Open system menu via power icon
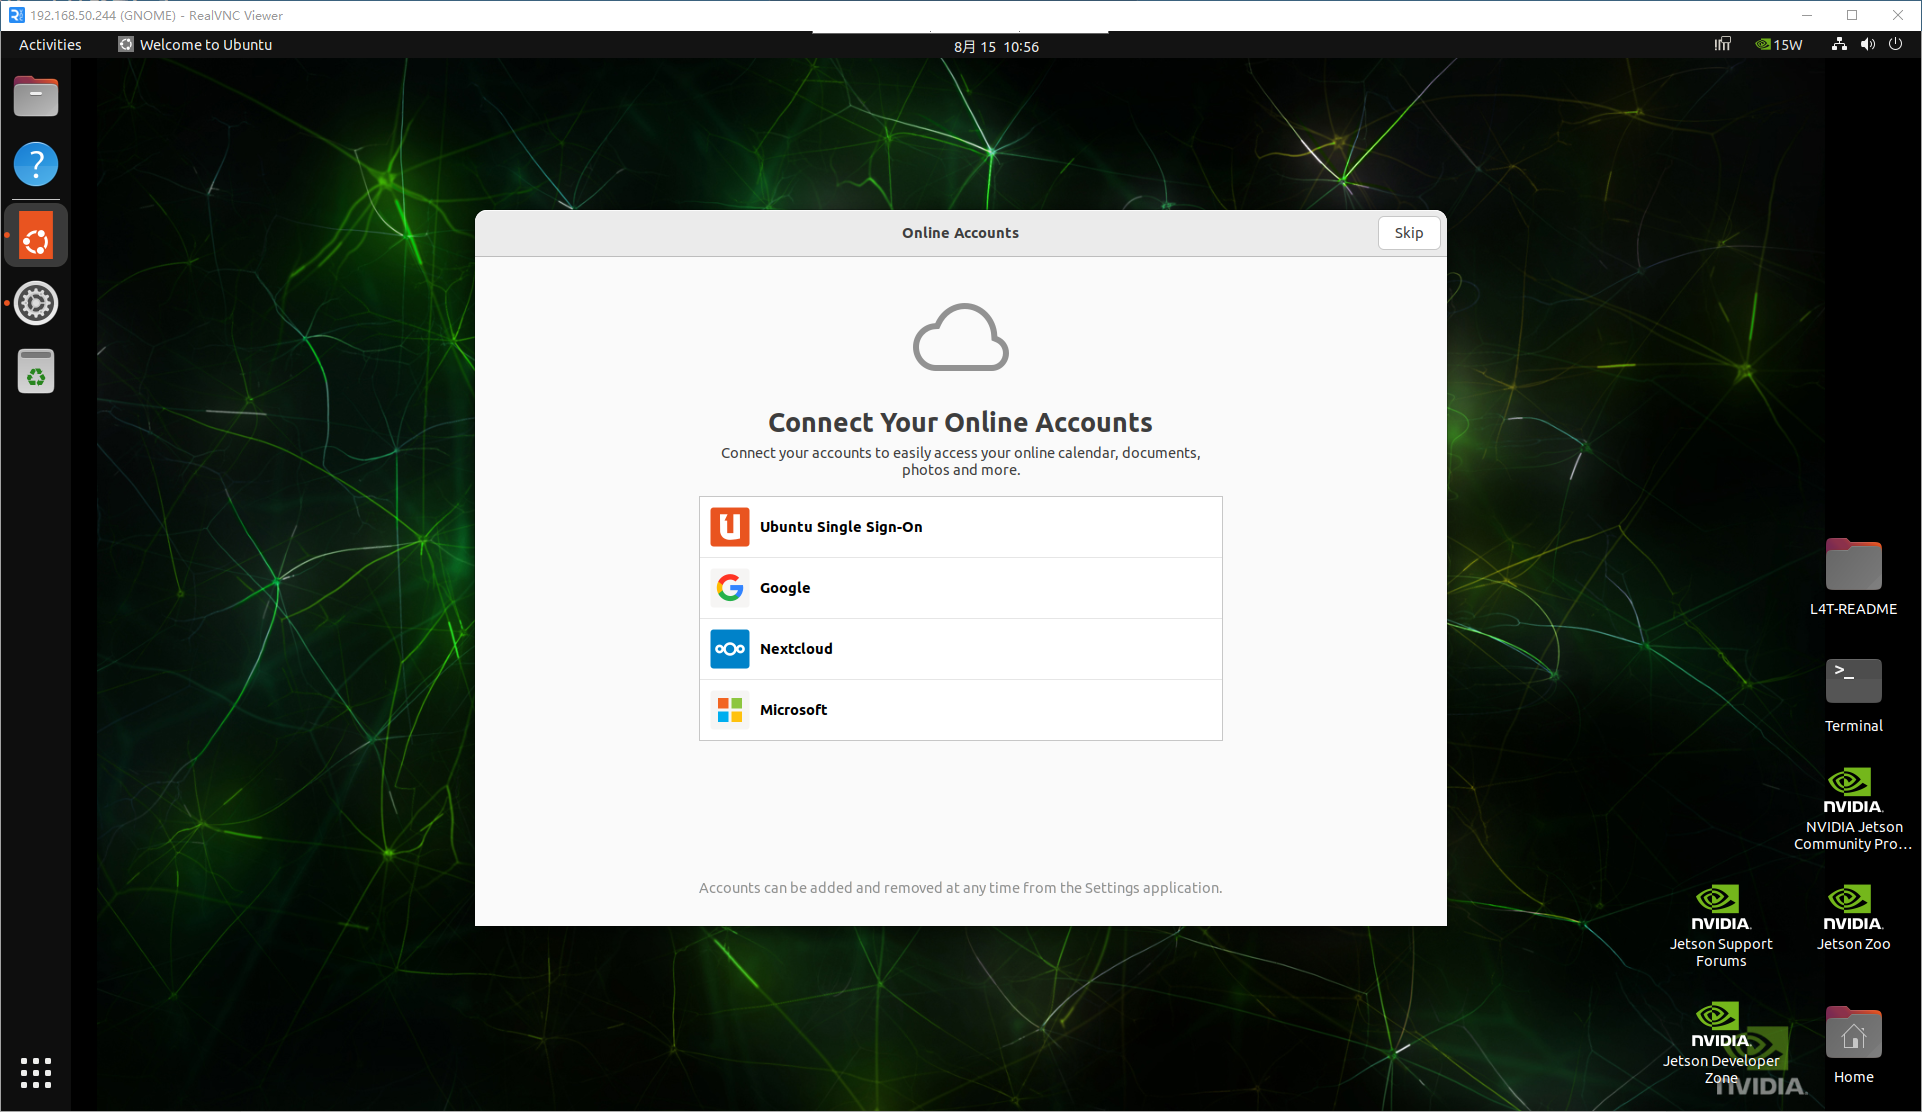 tap(1895, 45)
